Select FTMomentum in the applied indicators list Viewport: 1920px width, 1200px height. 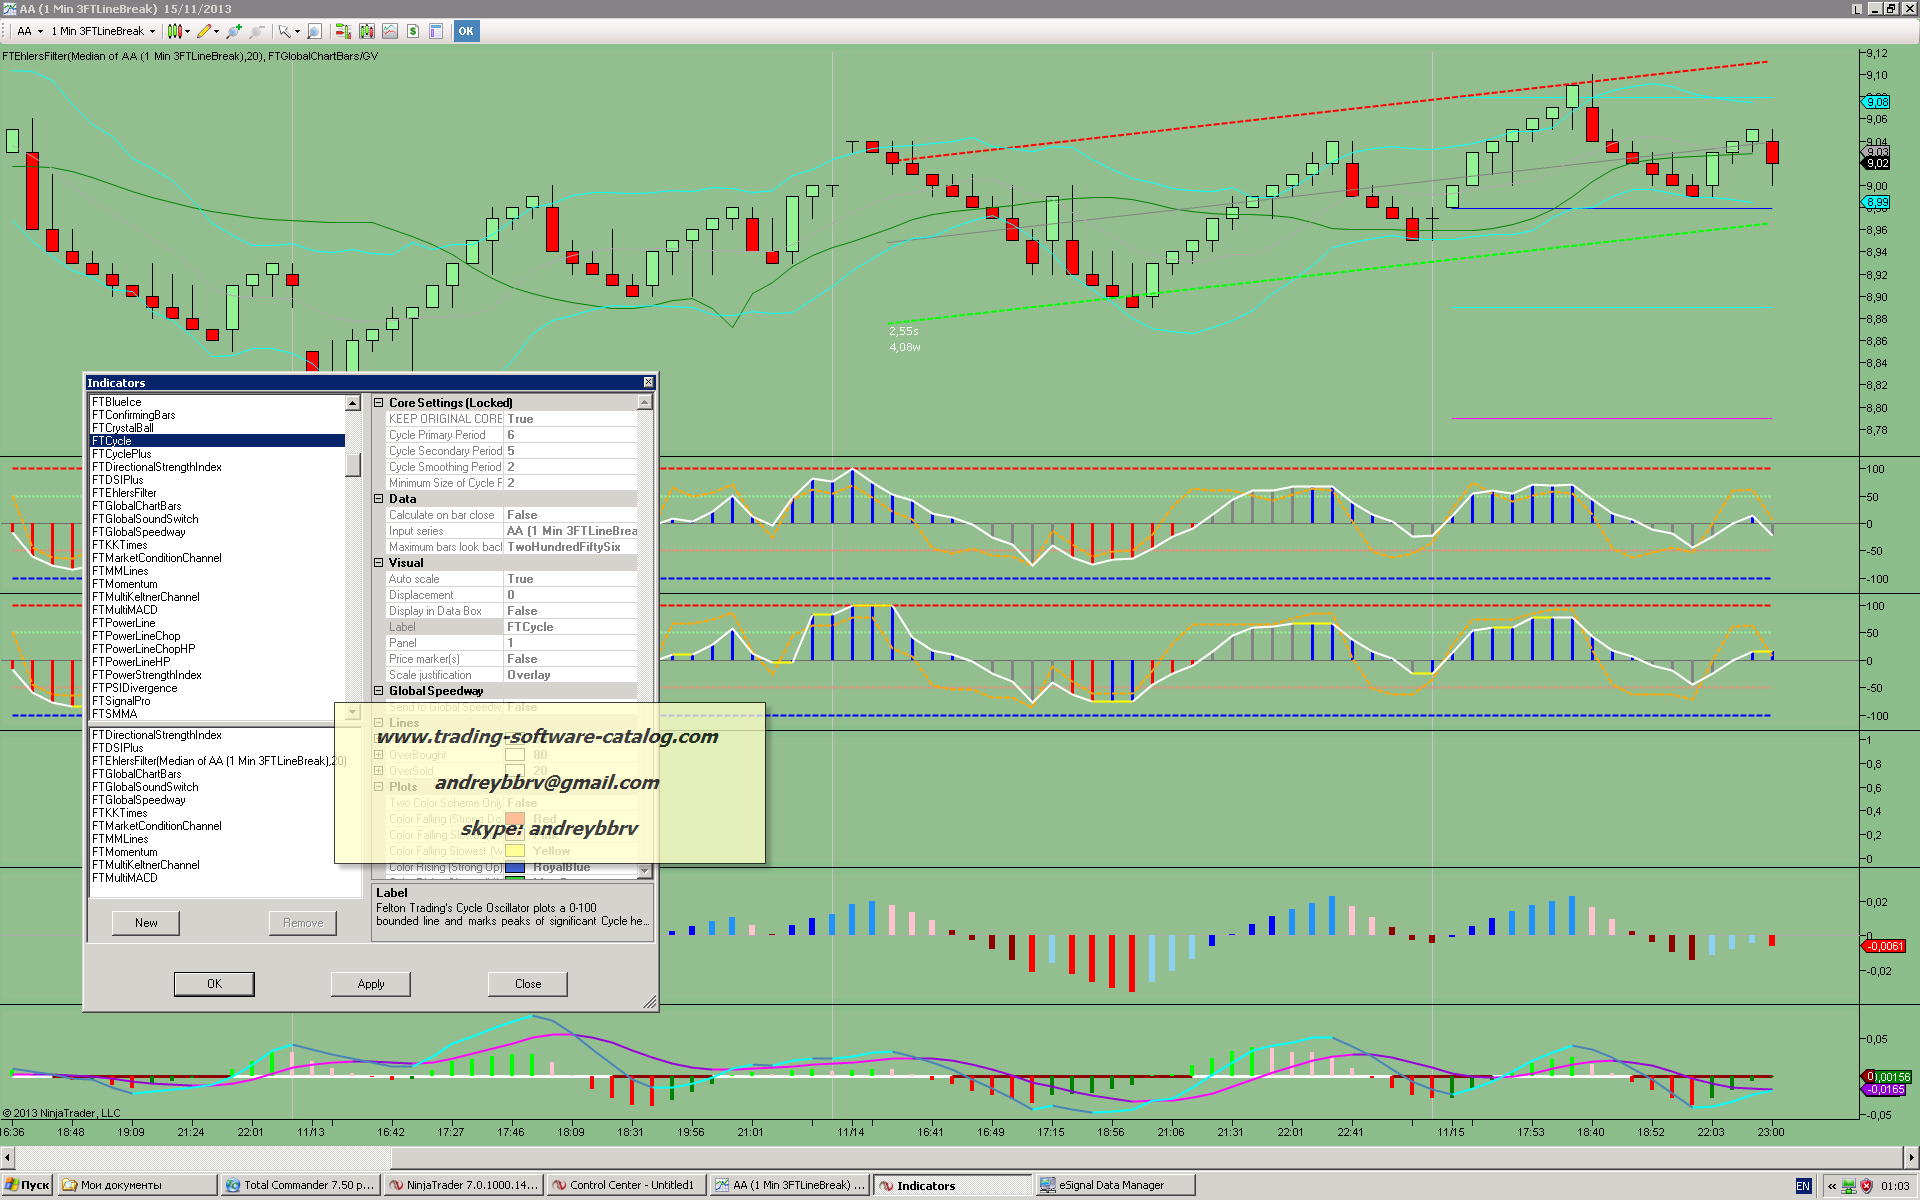pos(125,852)
